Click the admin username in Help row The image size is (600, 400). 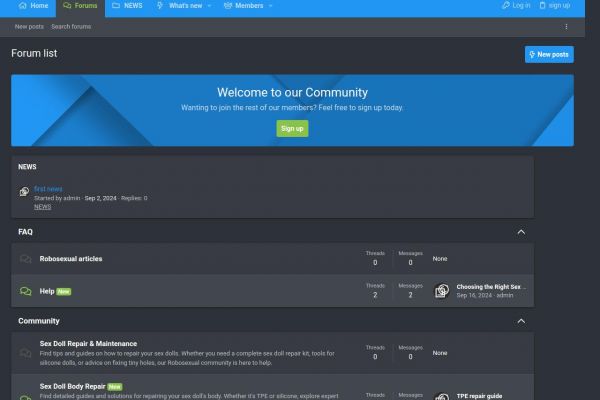coord(505,295)
